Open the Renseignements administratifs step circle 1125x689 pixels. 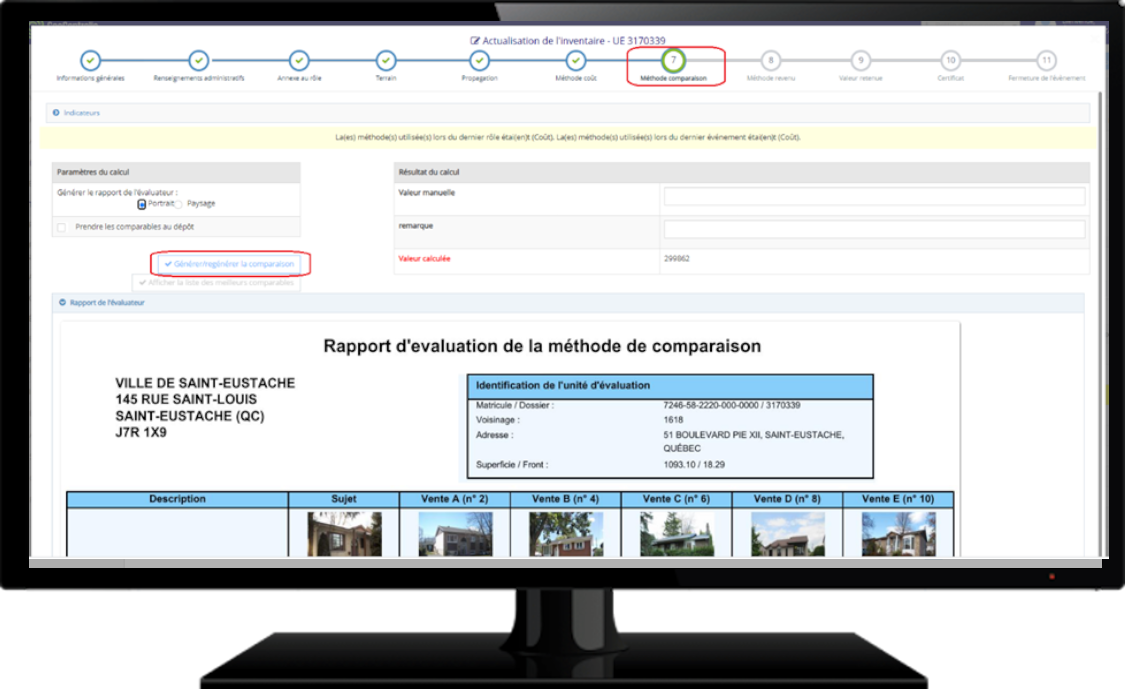tap(199, 60)
